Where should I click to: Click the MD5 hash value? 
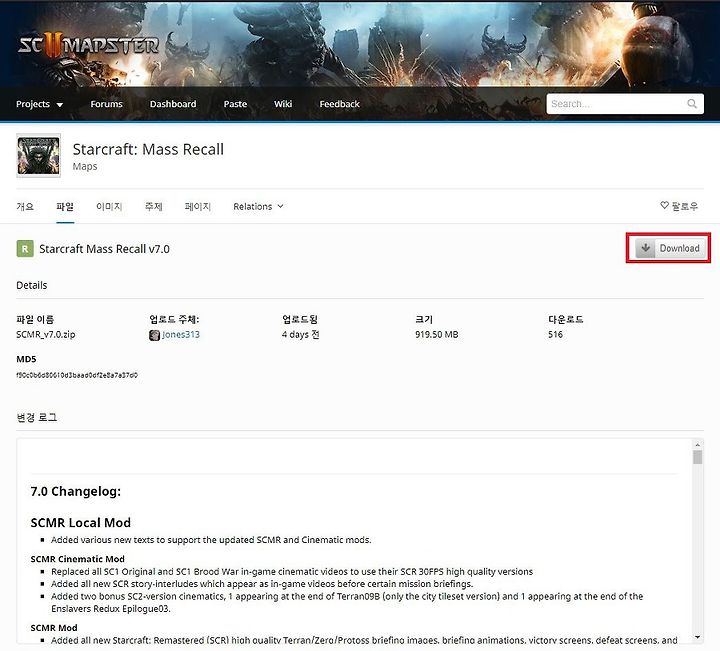77,375
